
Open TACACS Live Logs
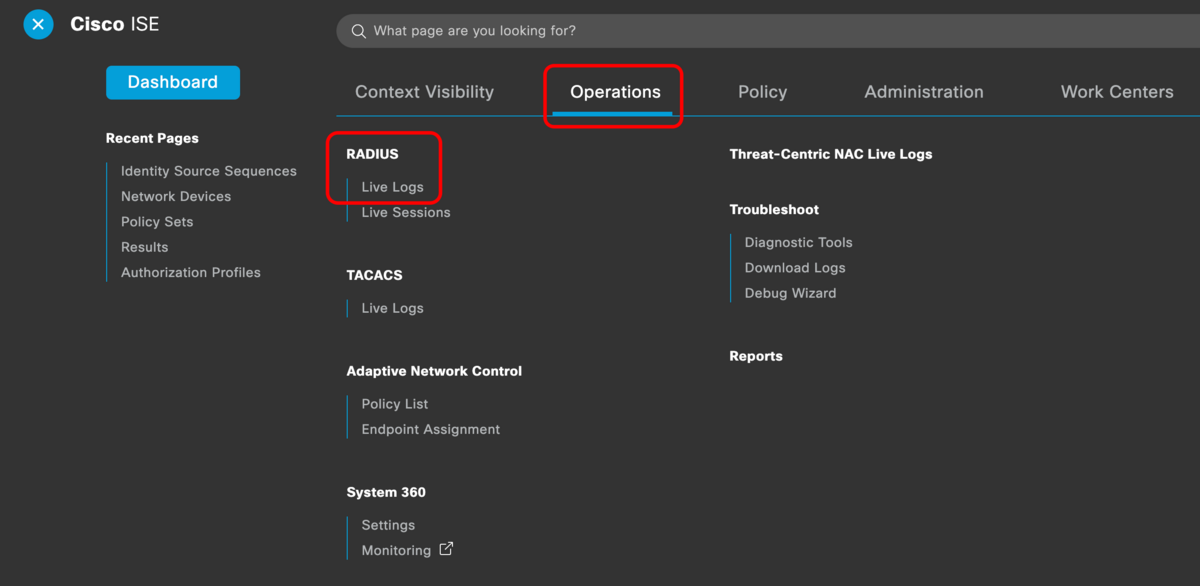coord(392,308)
